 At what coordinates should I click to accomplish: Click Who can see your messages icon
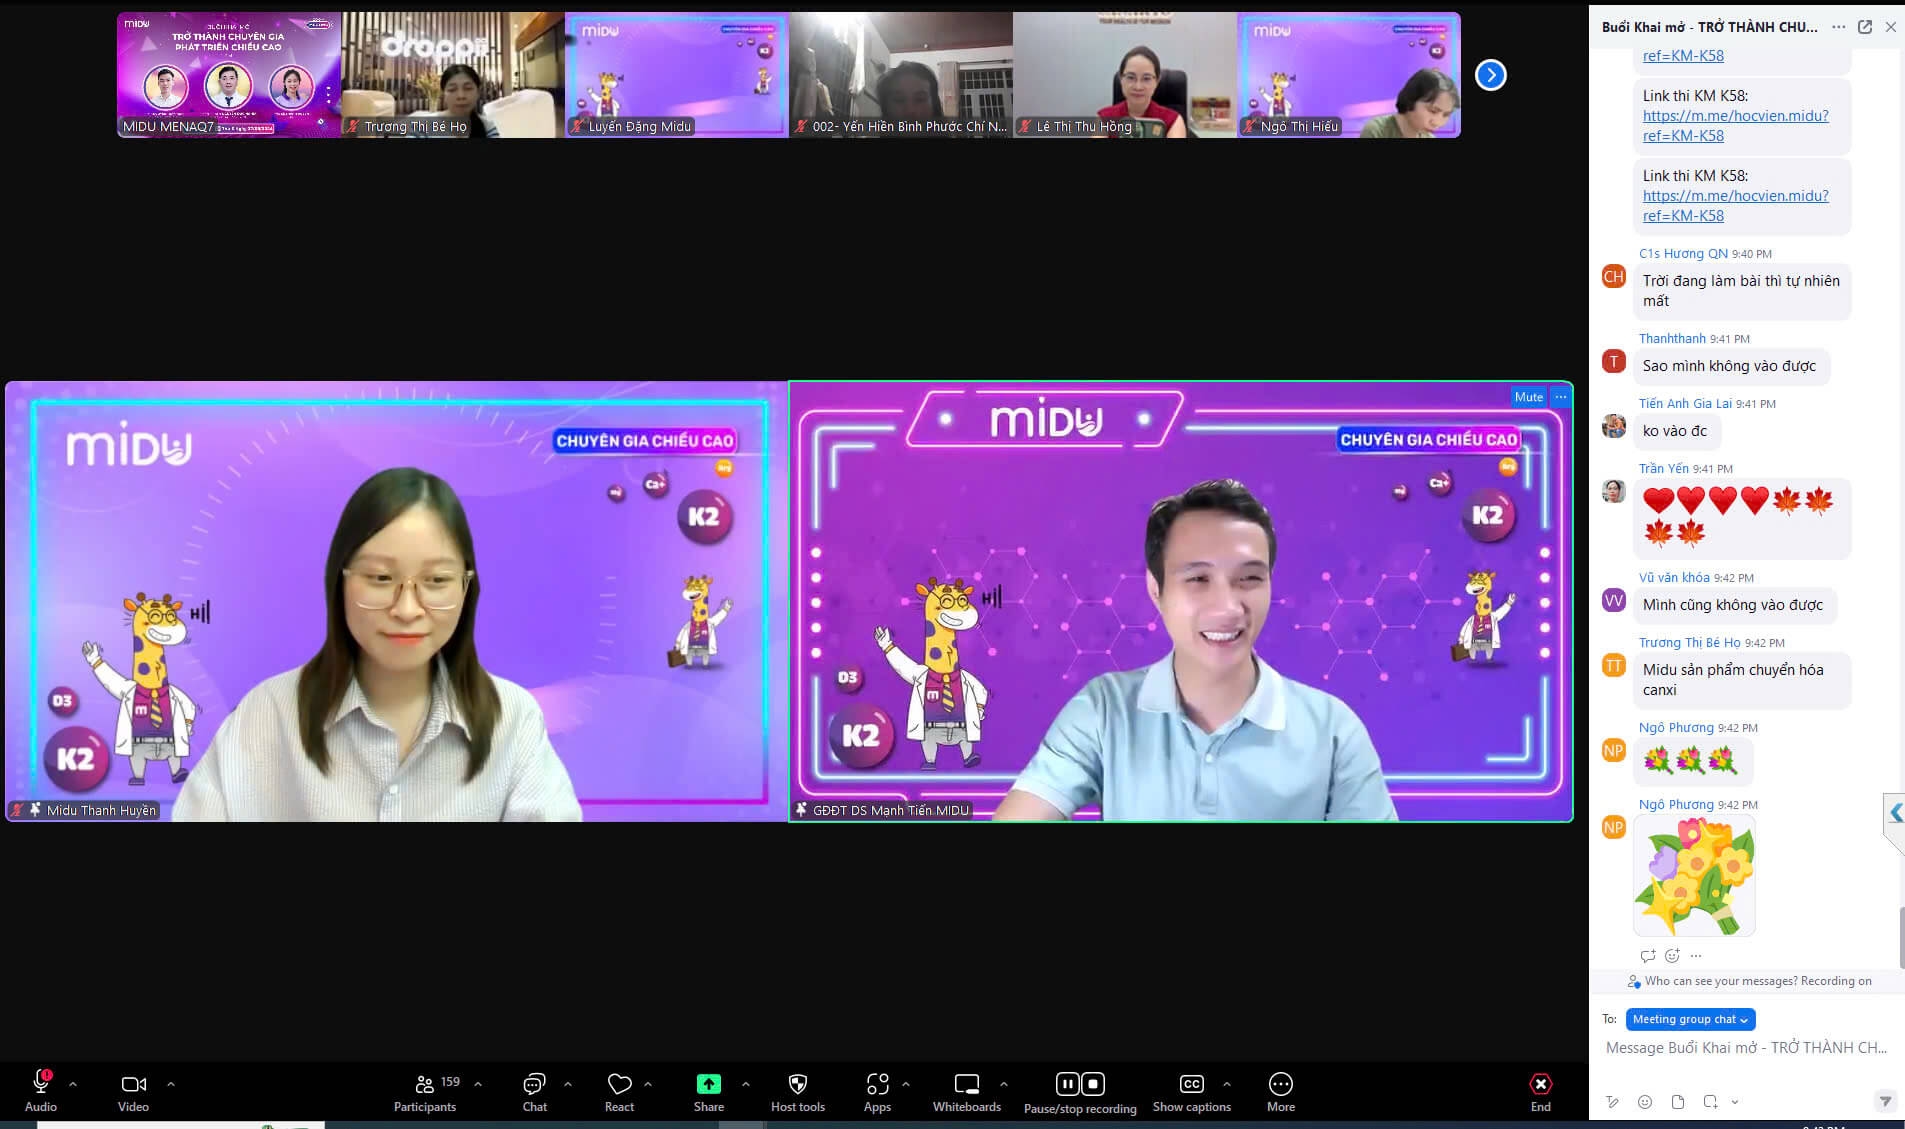click(x=1634, y=982)
